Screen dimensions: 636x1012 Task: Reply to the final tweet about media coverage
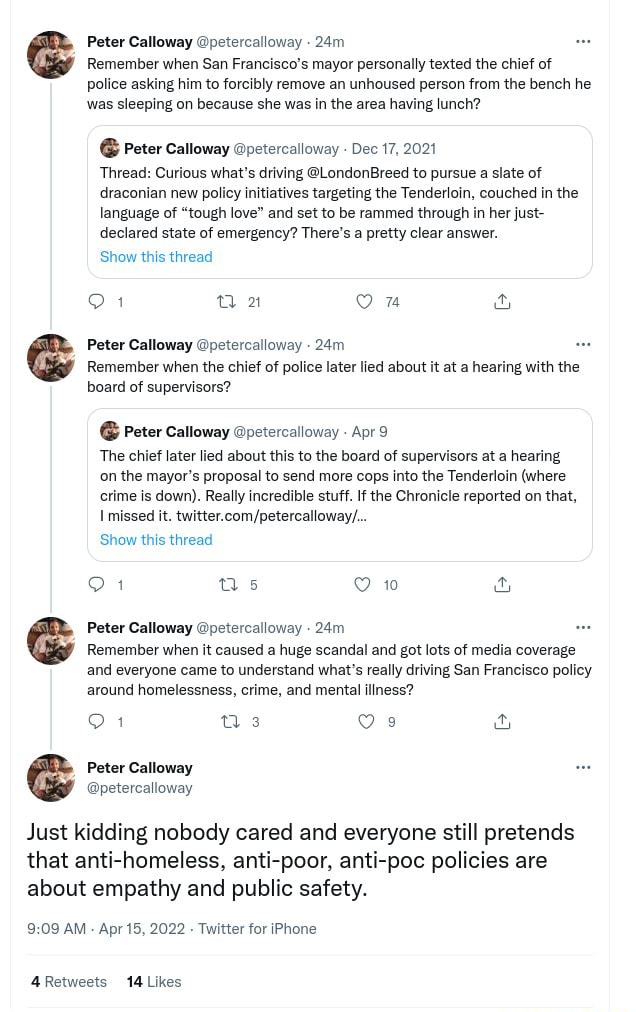[96, 721]
